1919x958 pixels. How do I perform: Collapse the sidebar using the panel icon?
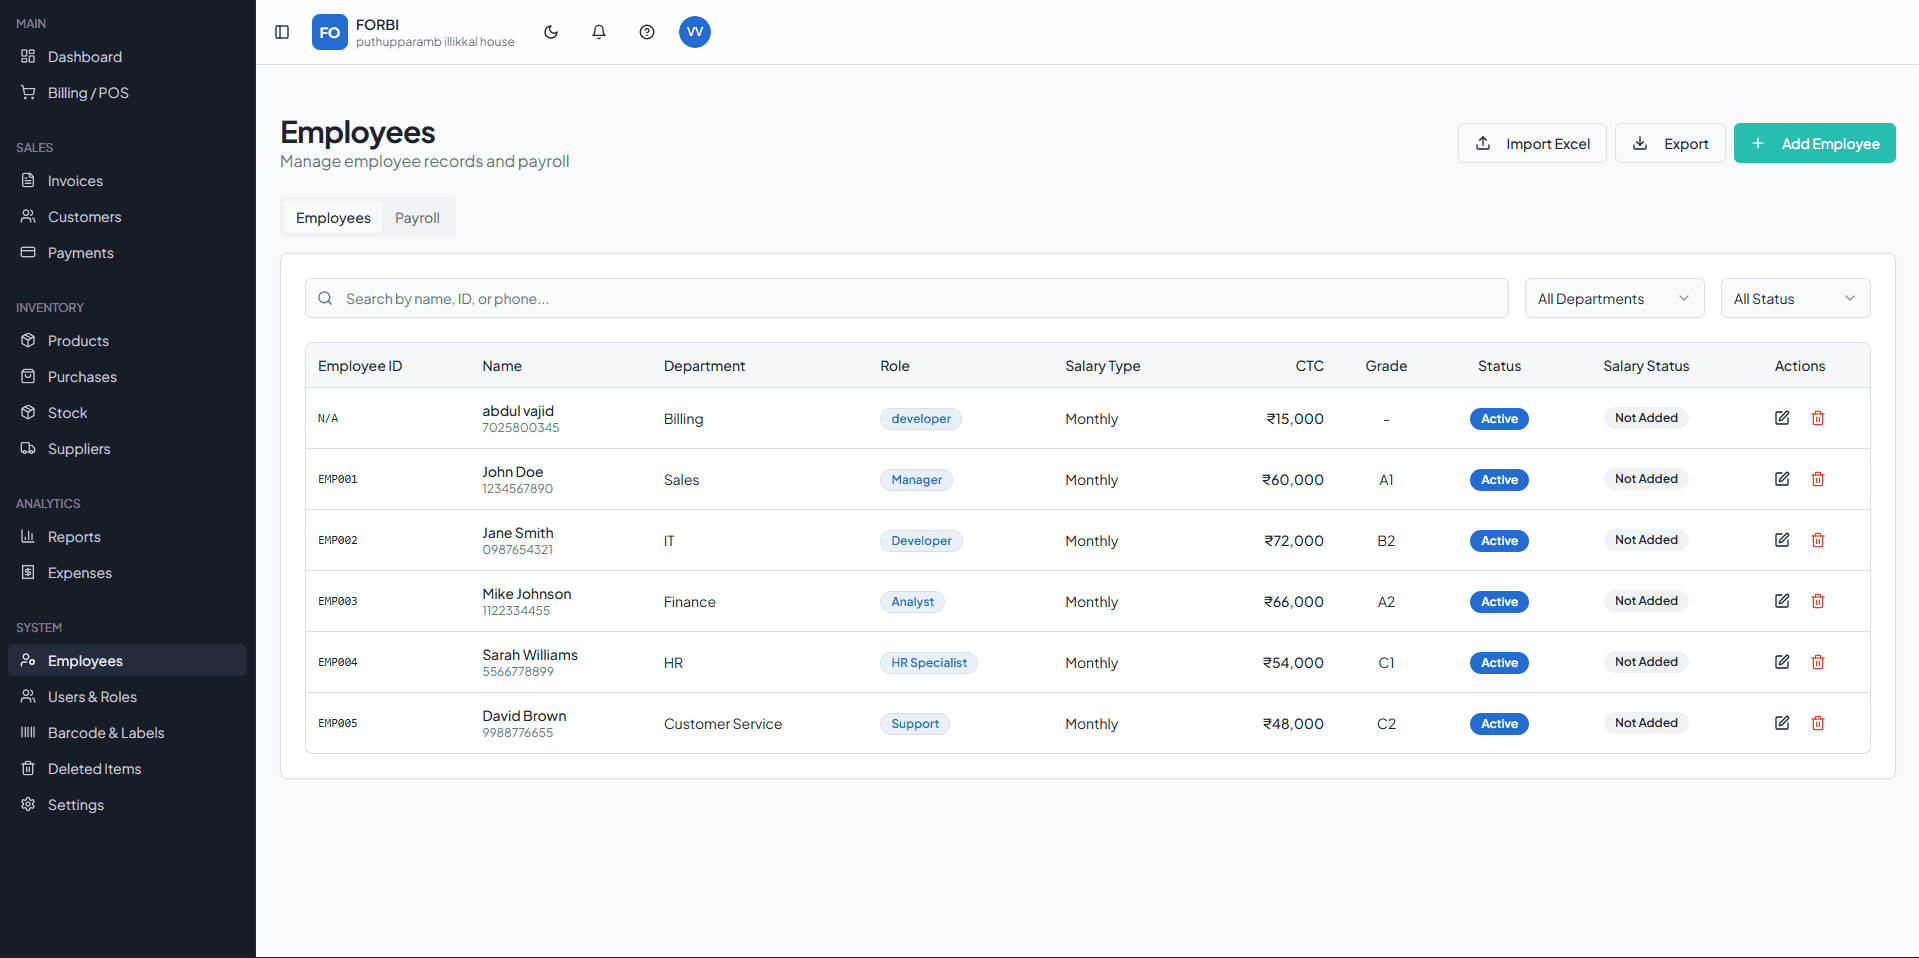(x=282, y=32)
